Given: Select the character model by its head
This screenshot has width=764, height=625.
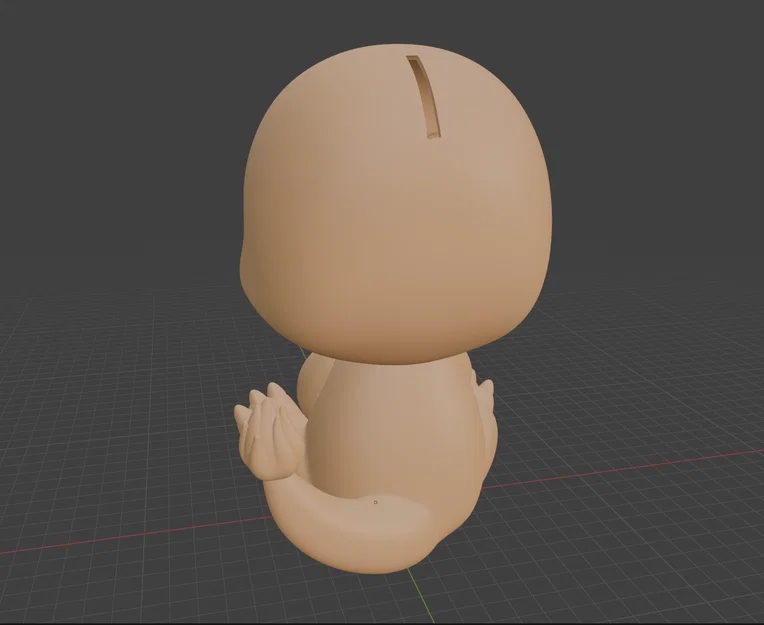Looking at the screenshot, I should (396, 205).
